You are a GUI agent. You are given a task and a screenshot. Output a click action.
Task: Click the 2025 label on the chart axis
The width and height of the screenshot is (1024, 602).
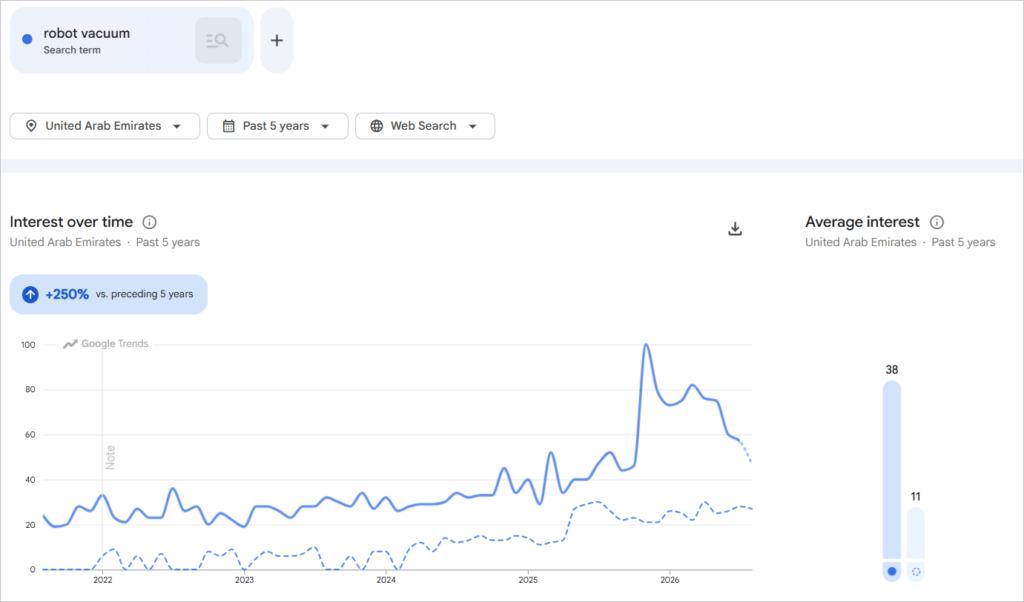pos(528,580)
